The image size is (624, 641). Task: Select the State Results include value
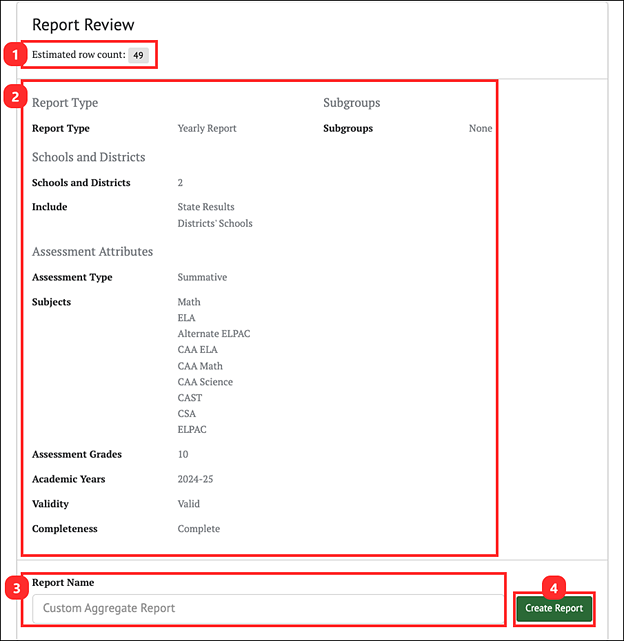coord(206,208)
